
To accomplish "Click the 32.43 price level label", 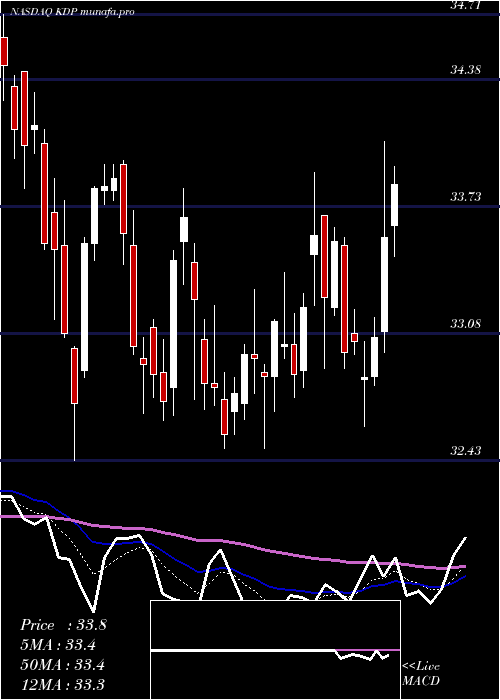I will 465,451.
